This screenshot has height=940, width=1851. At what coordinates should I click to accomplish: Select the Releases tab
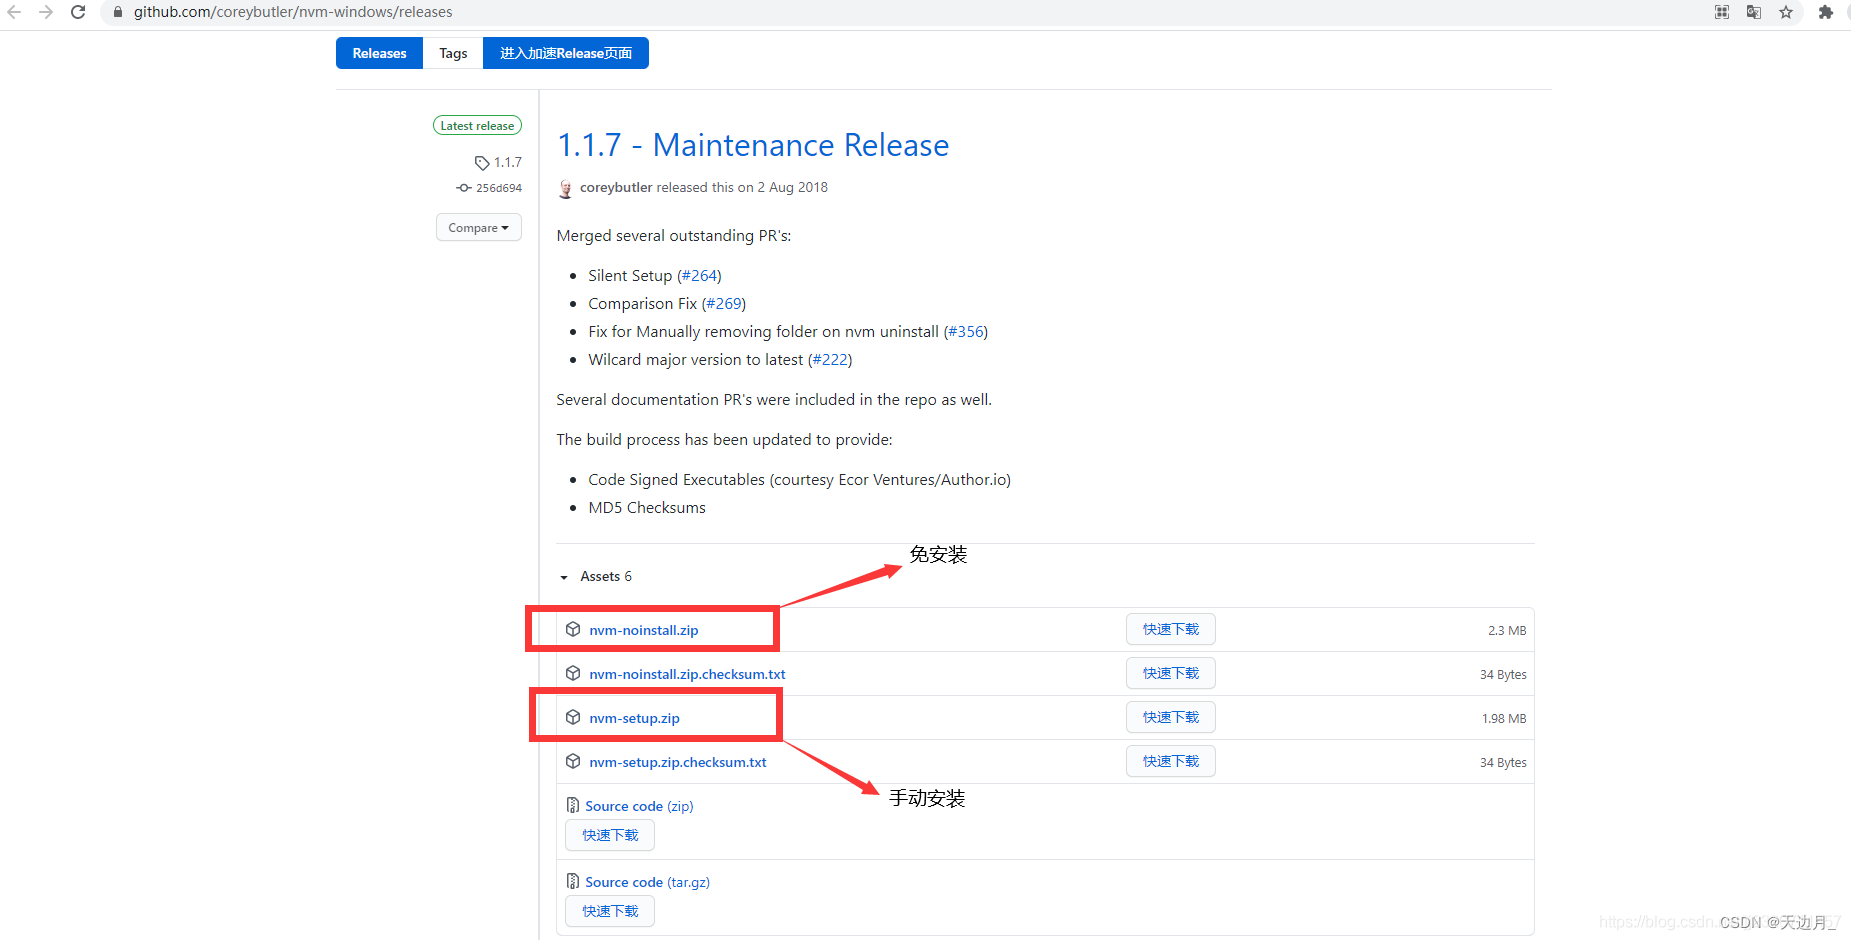click(x=379, y=53)
